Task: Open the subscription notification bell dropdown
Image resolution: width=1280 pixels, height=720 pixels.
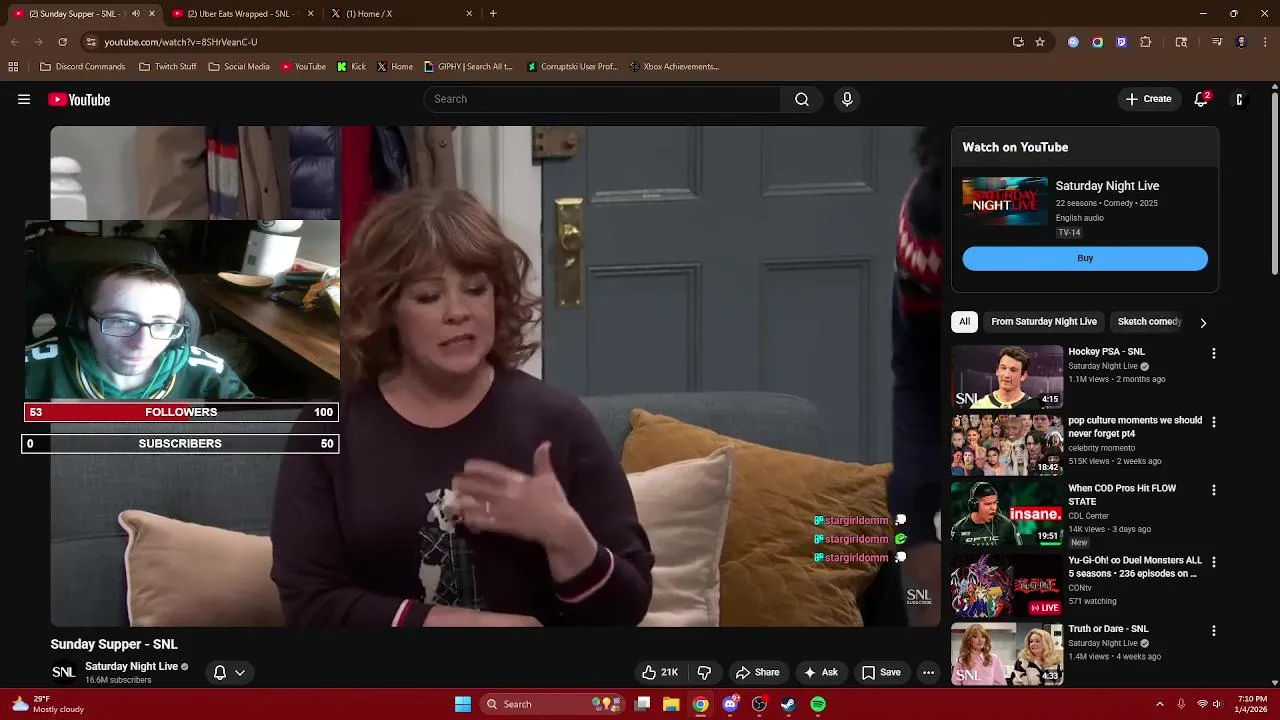Action: point(229,672)
